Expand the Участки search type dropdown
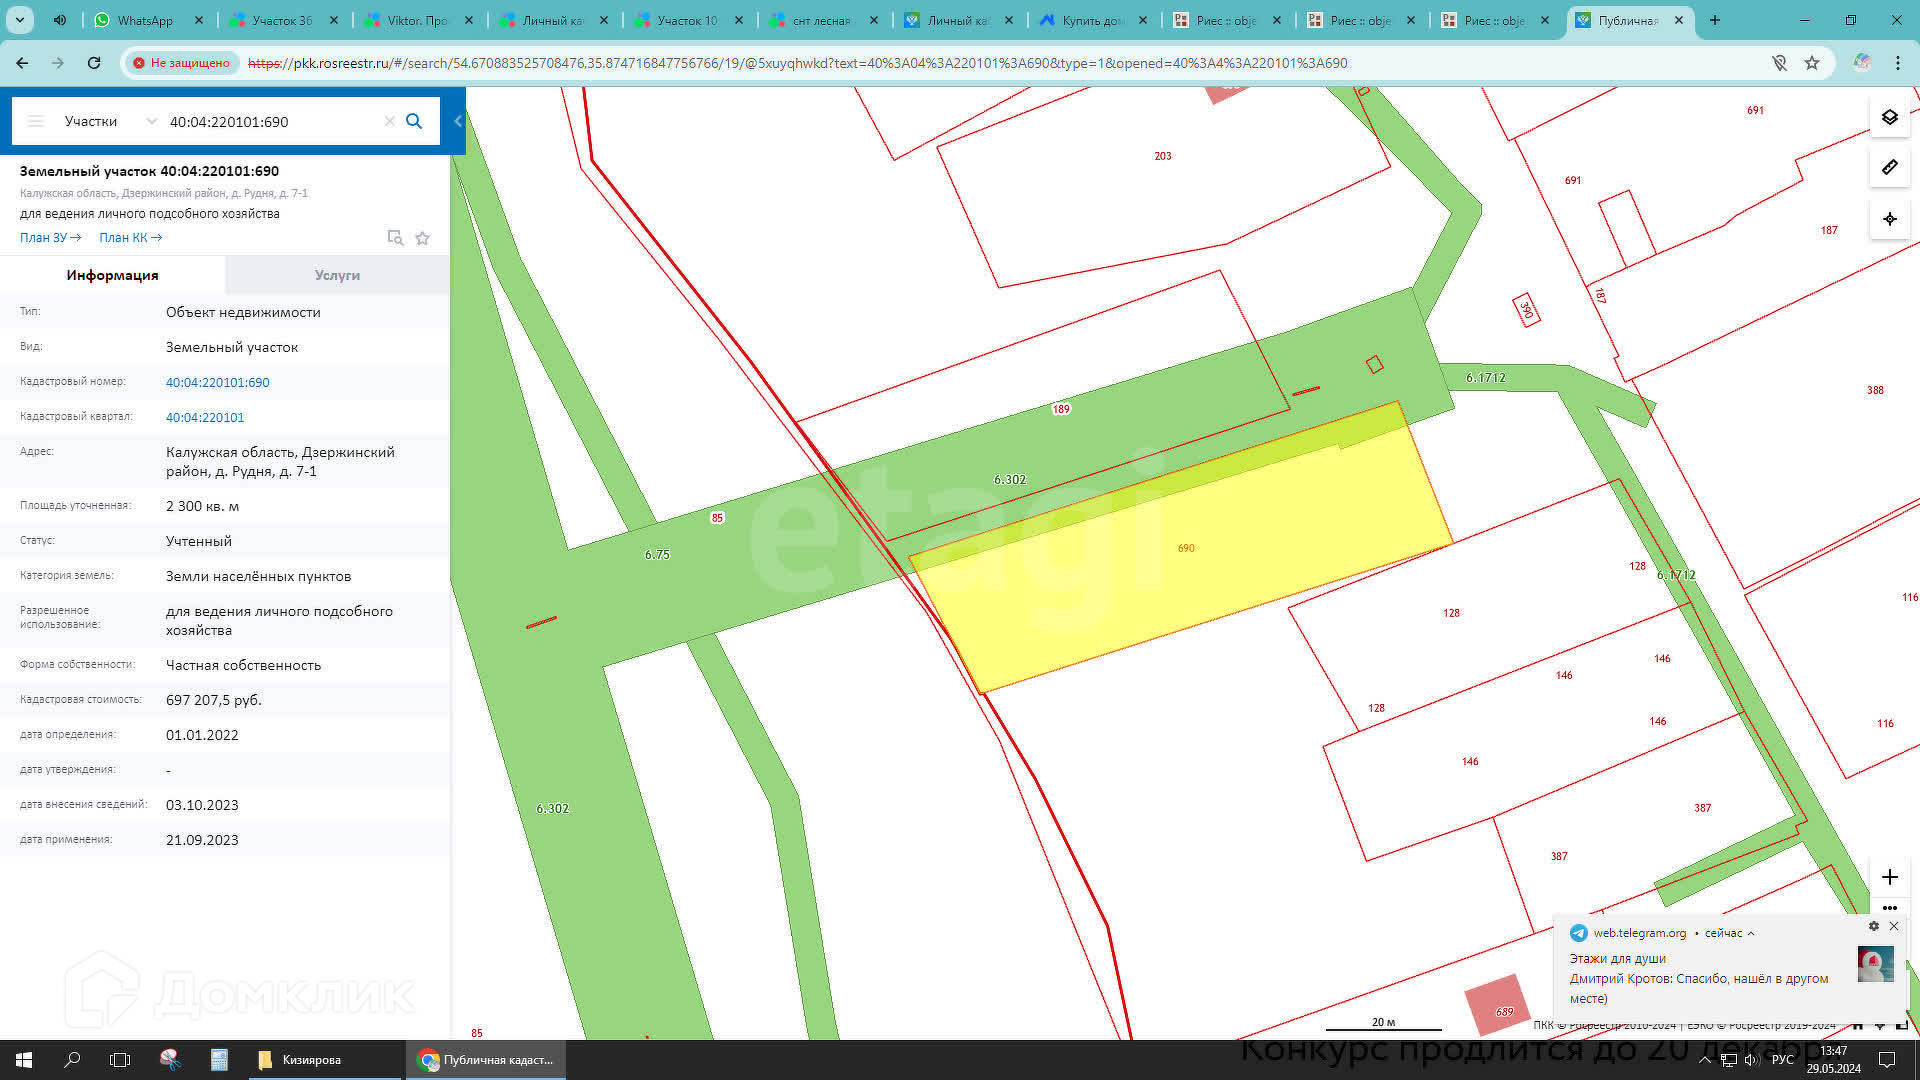 tap(151, 121)
